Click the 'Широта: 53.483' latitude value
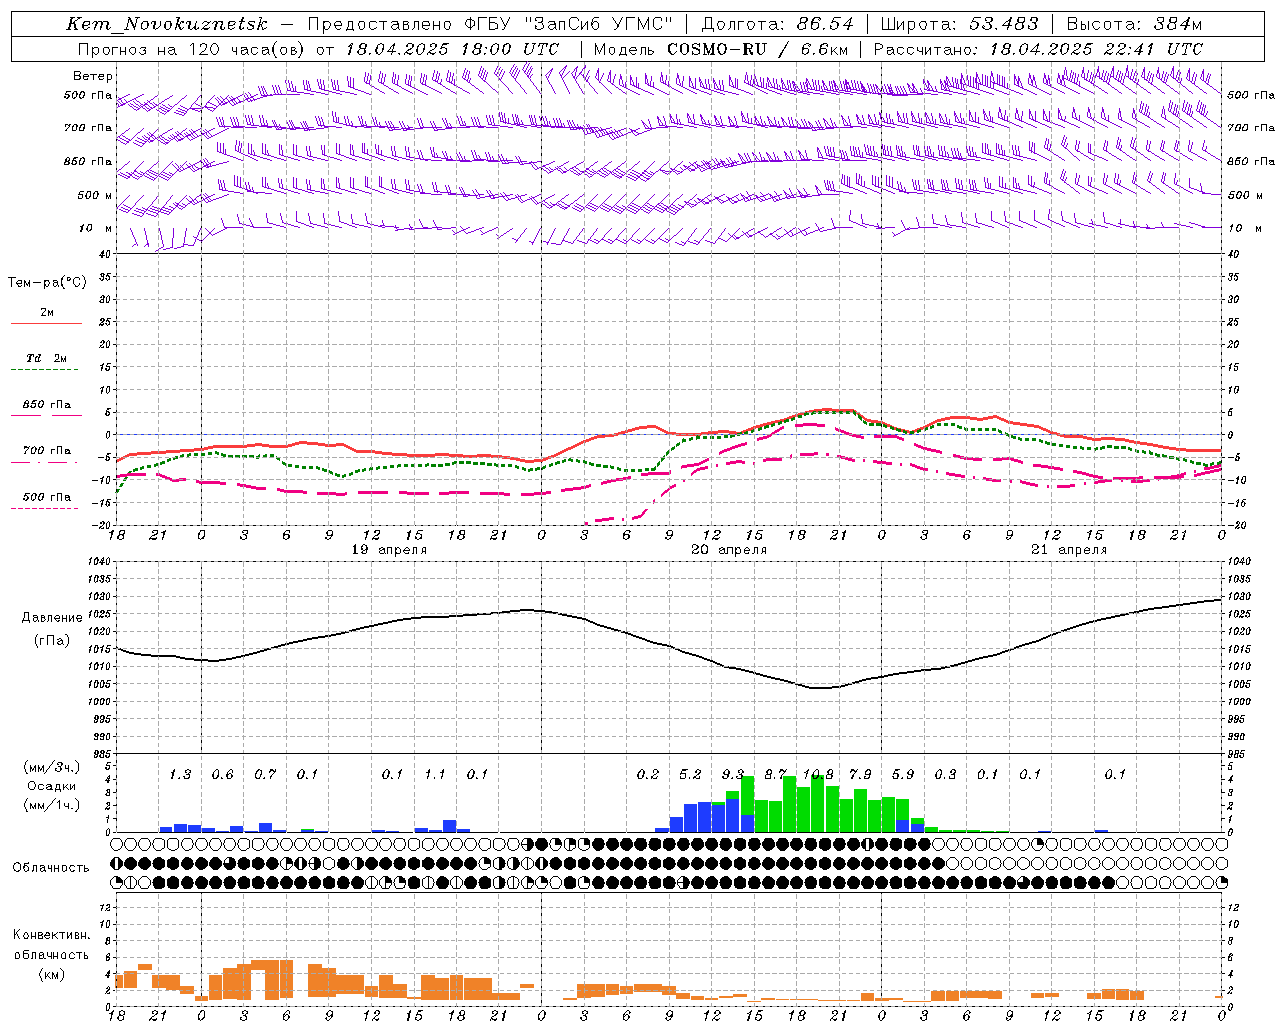 point(959,24)
